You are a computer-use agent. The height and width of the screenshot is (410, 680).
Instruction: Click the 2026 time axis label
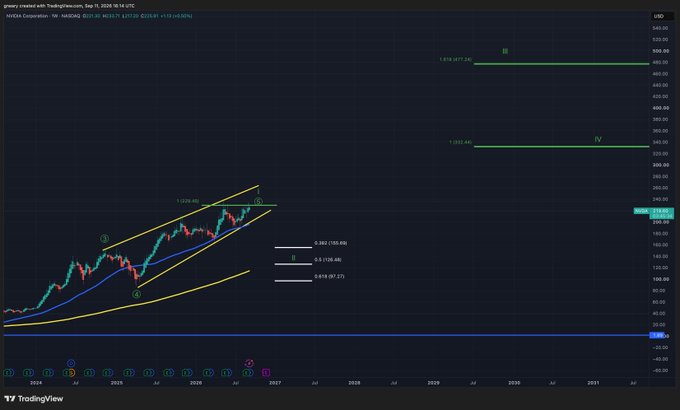(196, 383)
